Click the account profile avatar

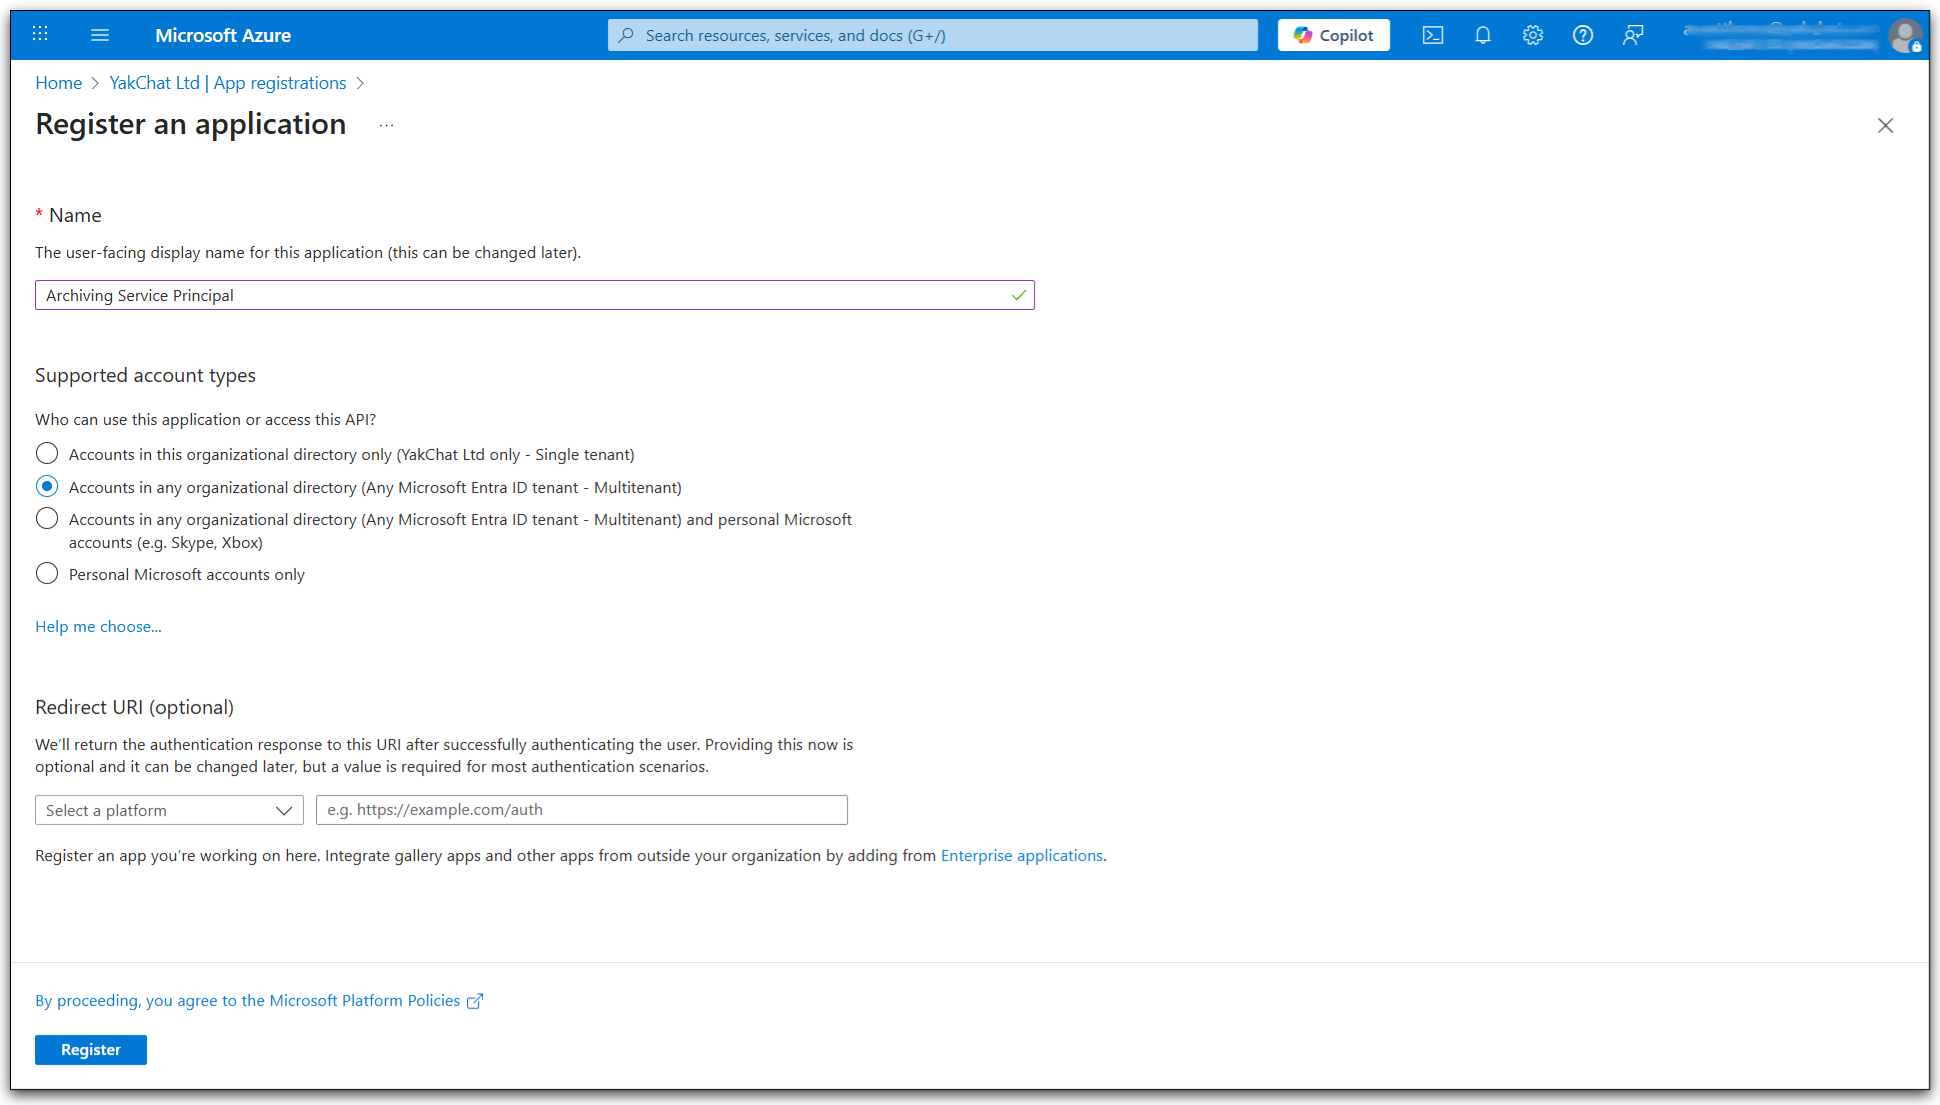click(x=1904, y=35)
